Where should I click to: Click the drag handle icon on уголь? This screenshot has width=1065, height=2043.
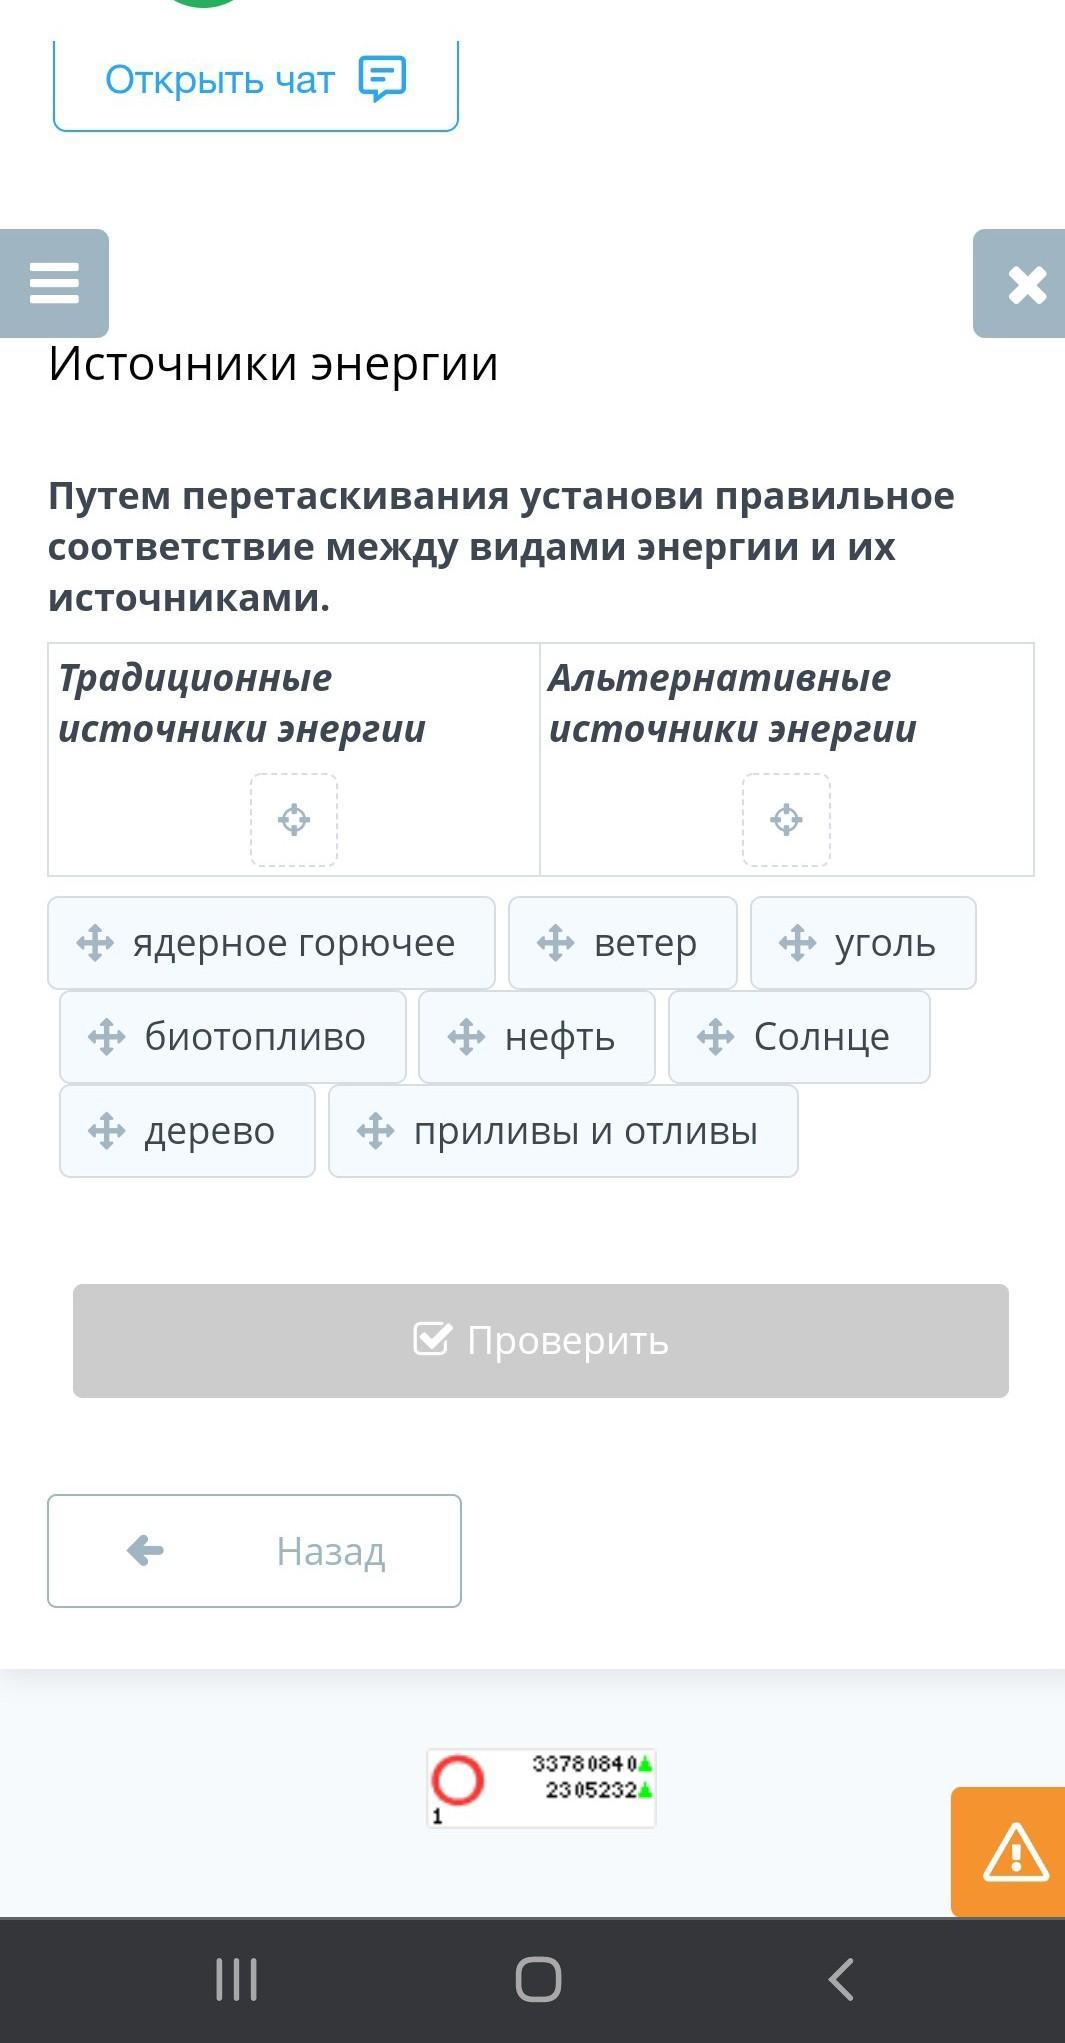(x=797, y=943)
